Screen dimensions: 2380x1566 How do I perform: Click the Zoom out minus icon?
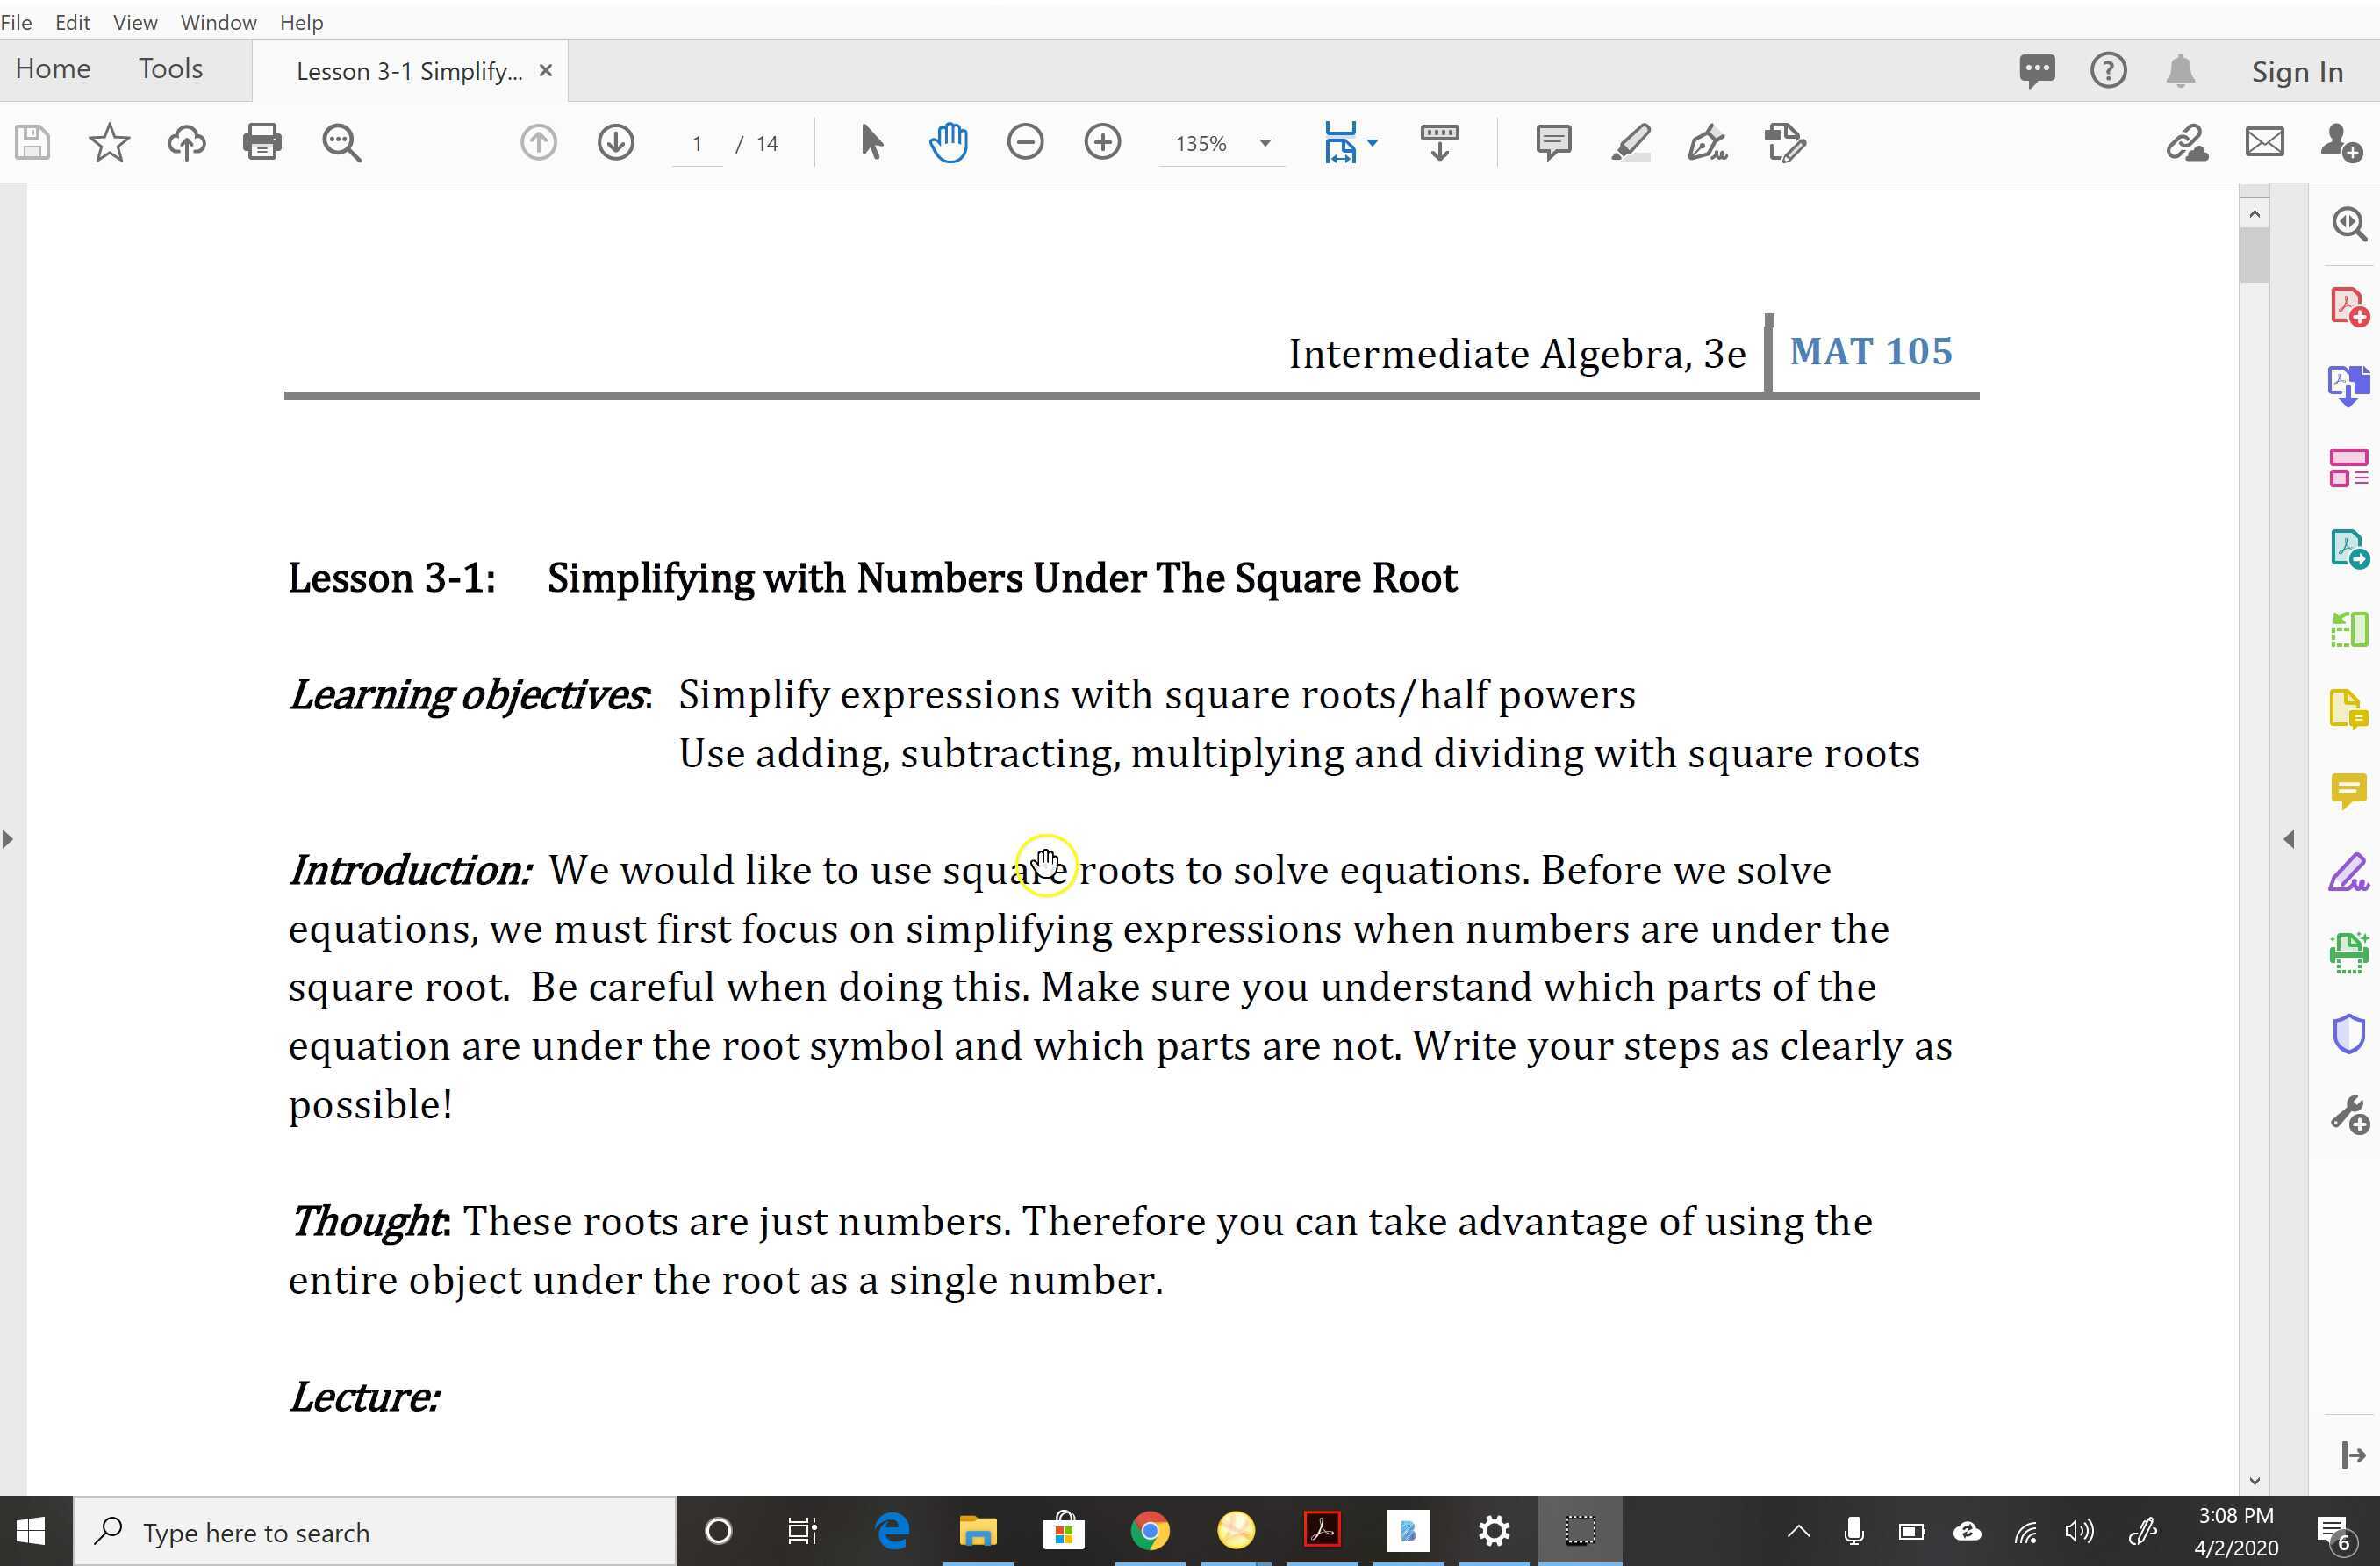coord(1025,142)
